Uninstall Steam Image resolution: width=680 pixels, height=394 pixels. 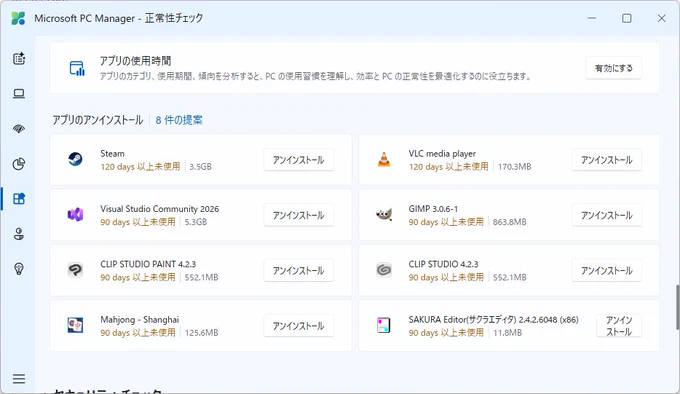[298, 160]
